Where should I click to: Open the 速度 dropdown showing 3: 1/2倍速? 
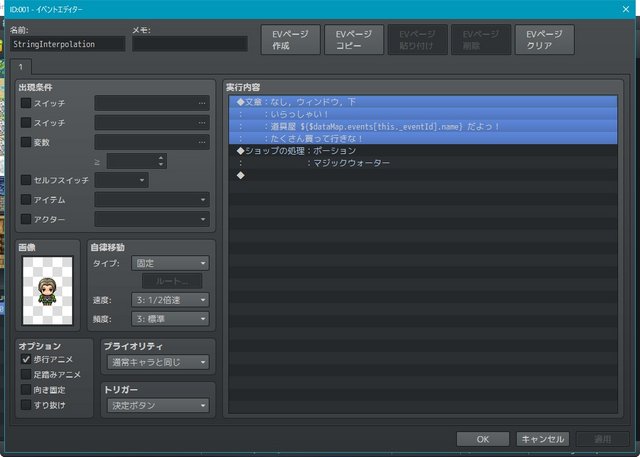pos(170,300)
